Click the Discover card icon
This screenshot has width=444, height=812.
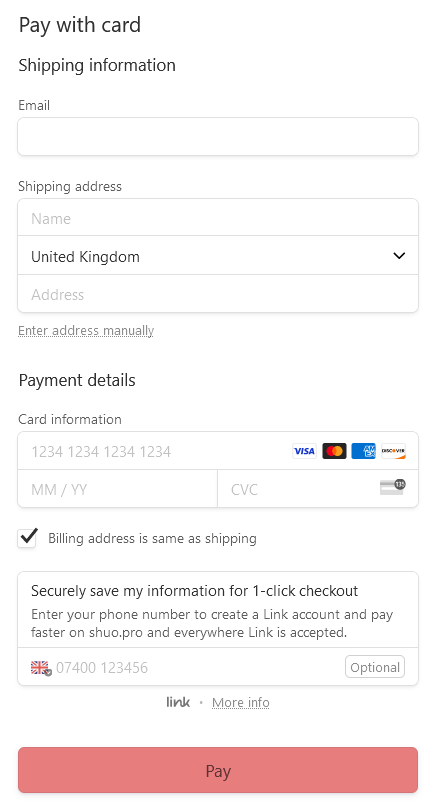[x=394, y=451]
